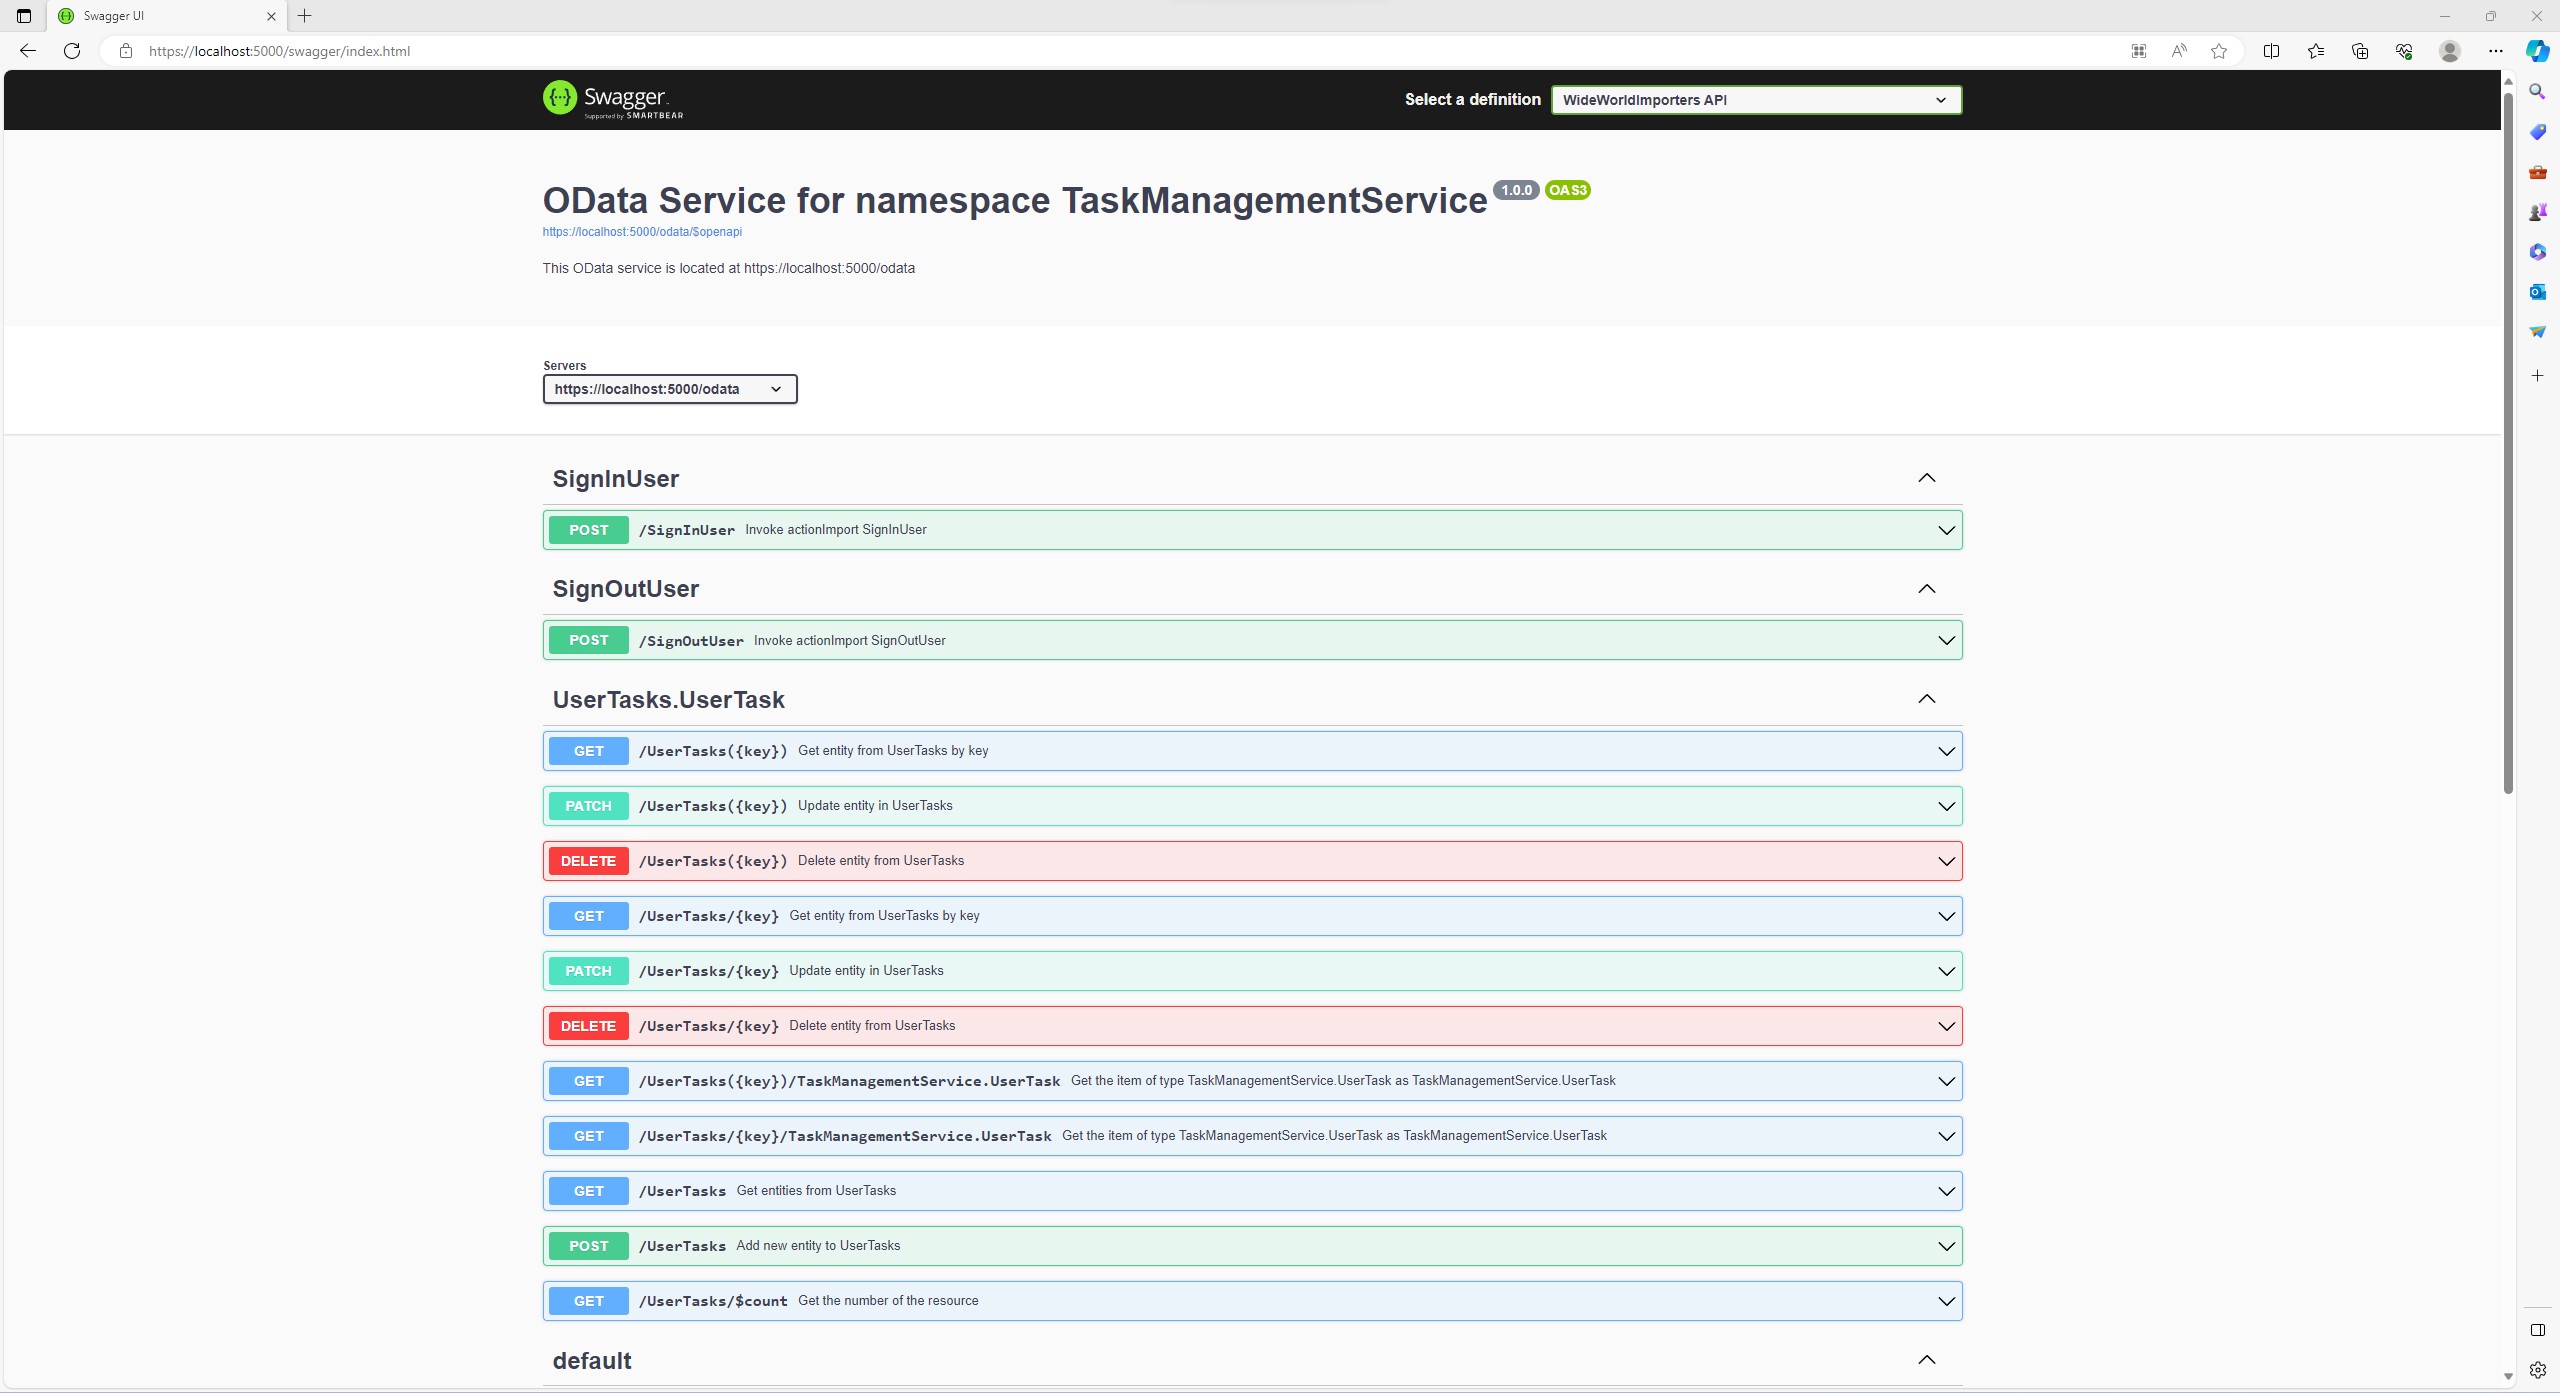Open the paper plane sidebar icon
Screen dimensions: 2560x1393
(2537, 332)
